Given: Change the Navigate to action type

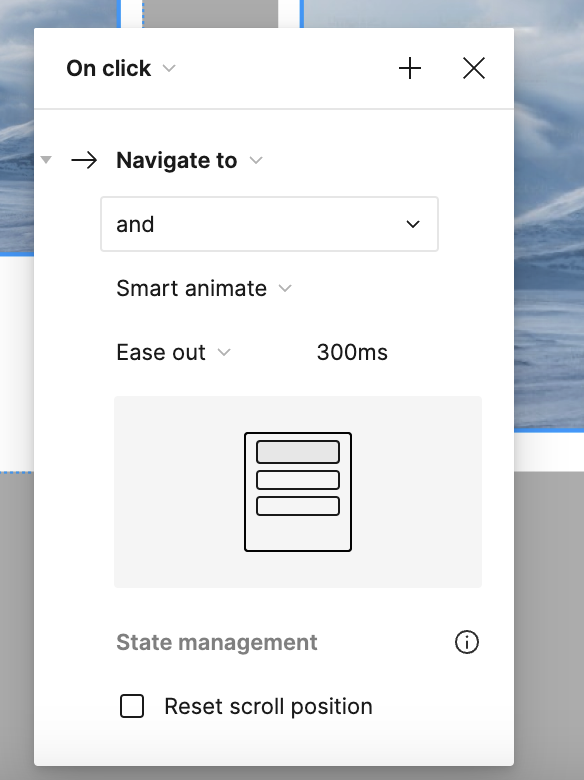Looking at the screenshot, I should [x=189, y=160].
